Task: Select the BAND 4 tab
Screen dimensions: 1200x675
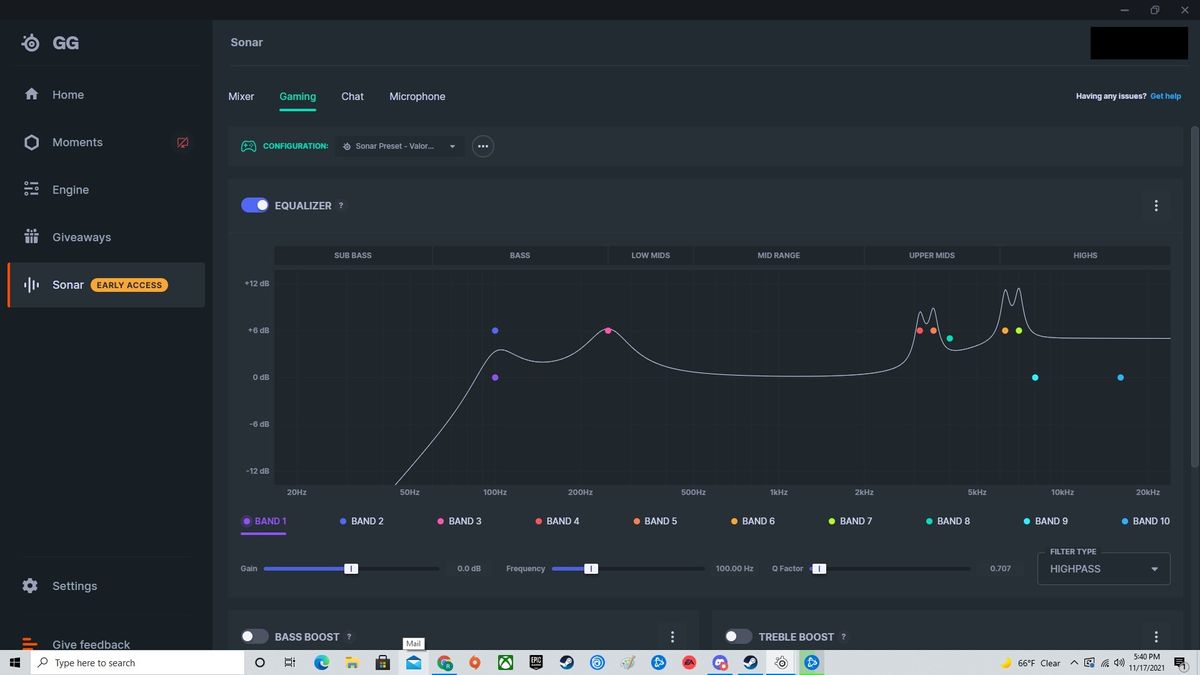Action: coord(557,521)
